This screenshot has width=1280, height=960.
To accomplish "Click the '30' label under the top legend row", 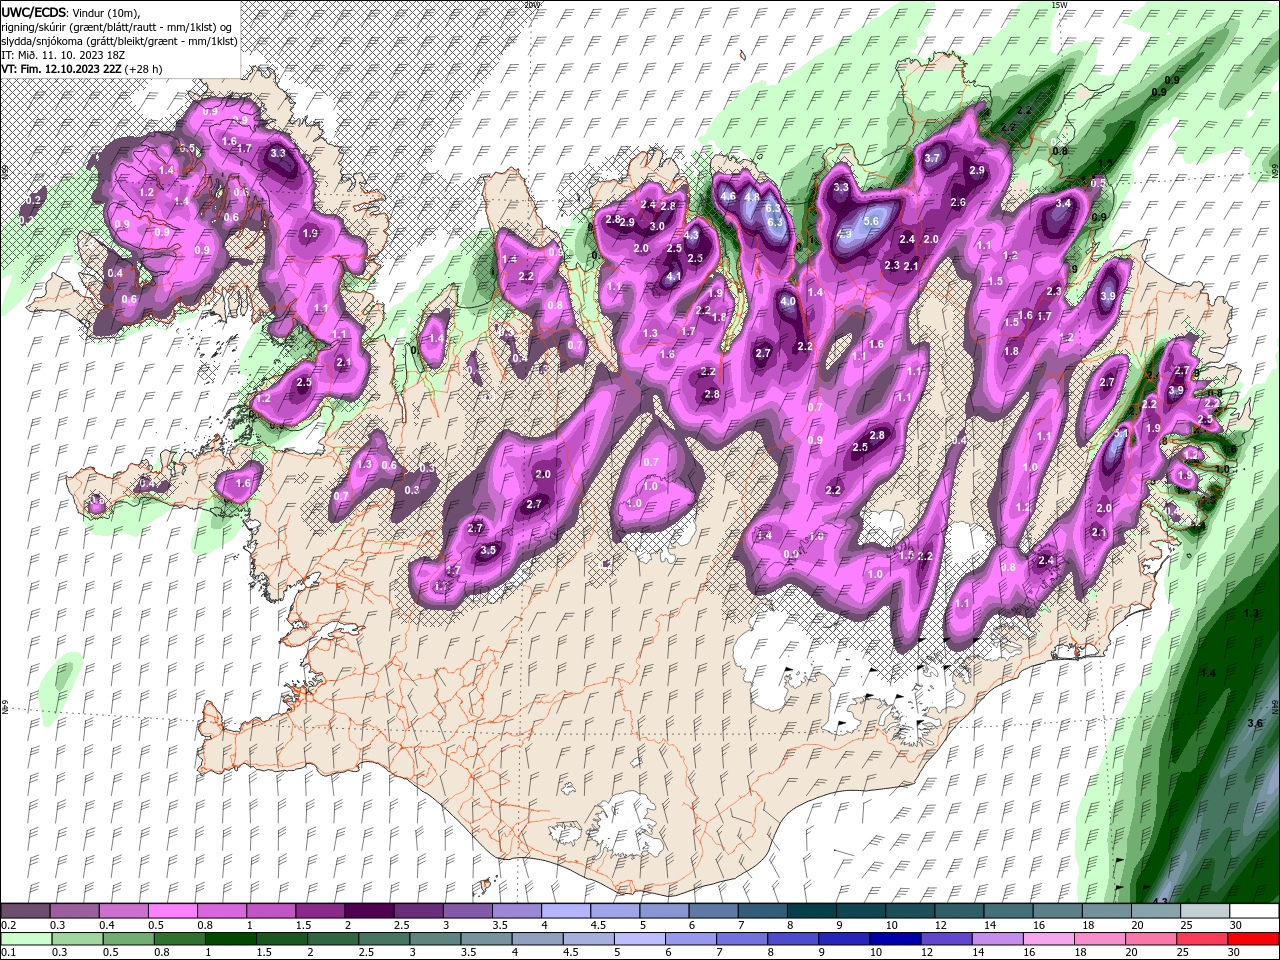I will (x=1236, y=925).
